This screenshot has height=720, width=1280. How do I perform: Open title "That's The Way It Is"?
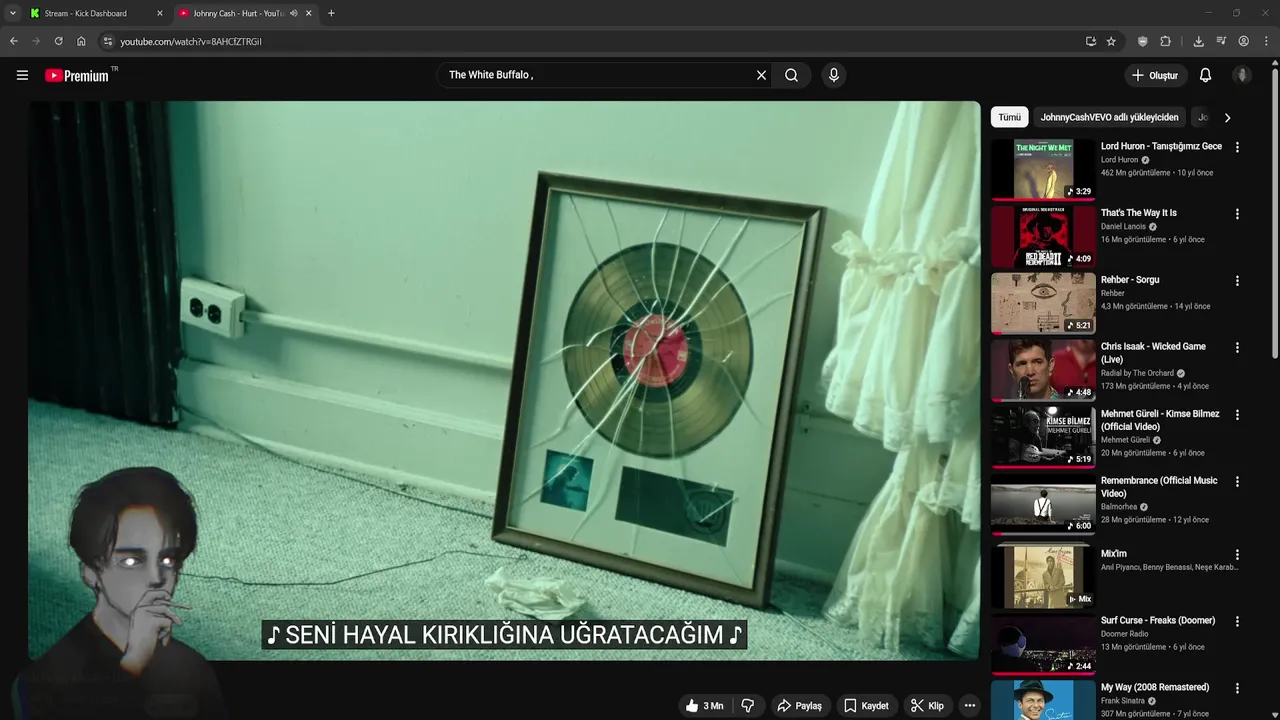pyautogui.click(x=1138, y=213)
